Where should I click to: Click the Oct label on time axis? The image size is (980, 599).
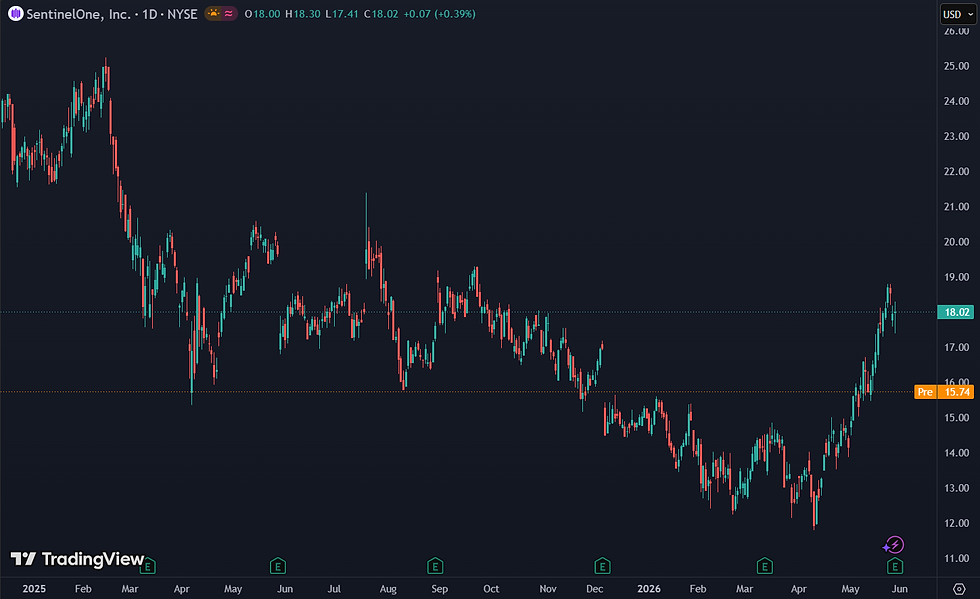tap(491, 589)
